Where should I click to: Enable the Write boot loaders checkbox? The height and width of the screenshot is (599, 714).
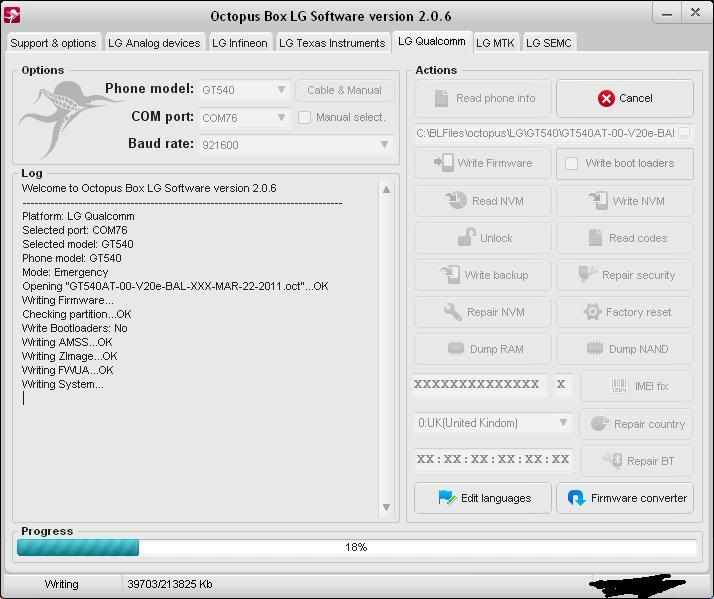tap(571, 163)
